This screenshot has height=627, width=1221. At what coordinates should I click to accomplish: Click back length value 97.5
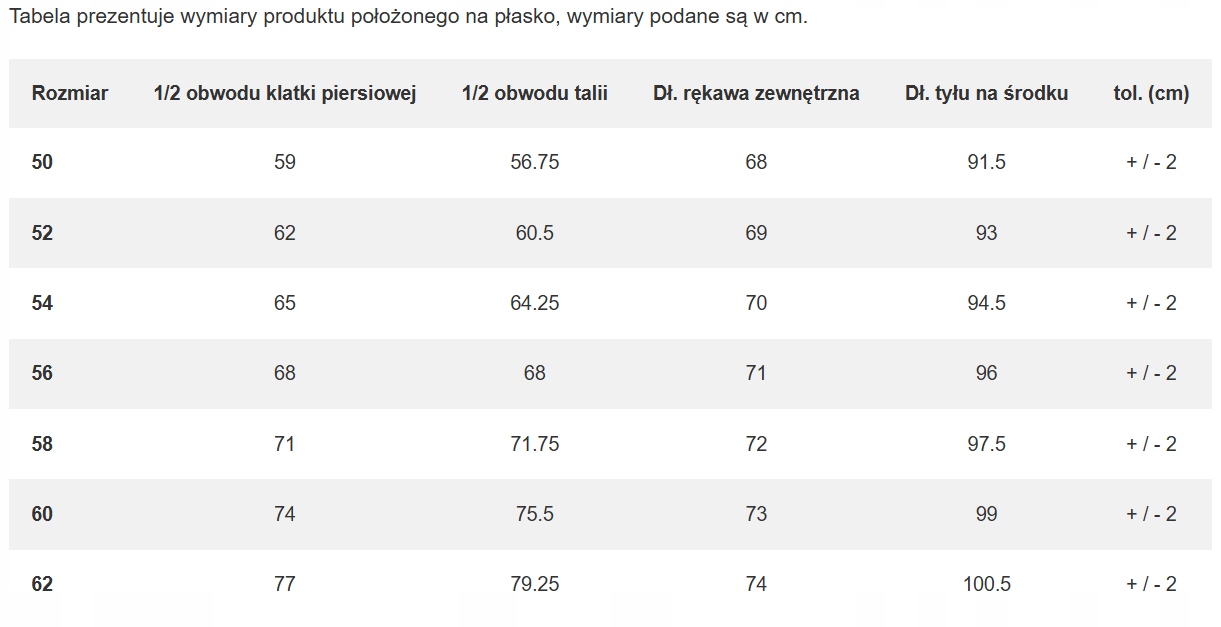[986, 444]
